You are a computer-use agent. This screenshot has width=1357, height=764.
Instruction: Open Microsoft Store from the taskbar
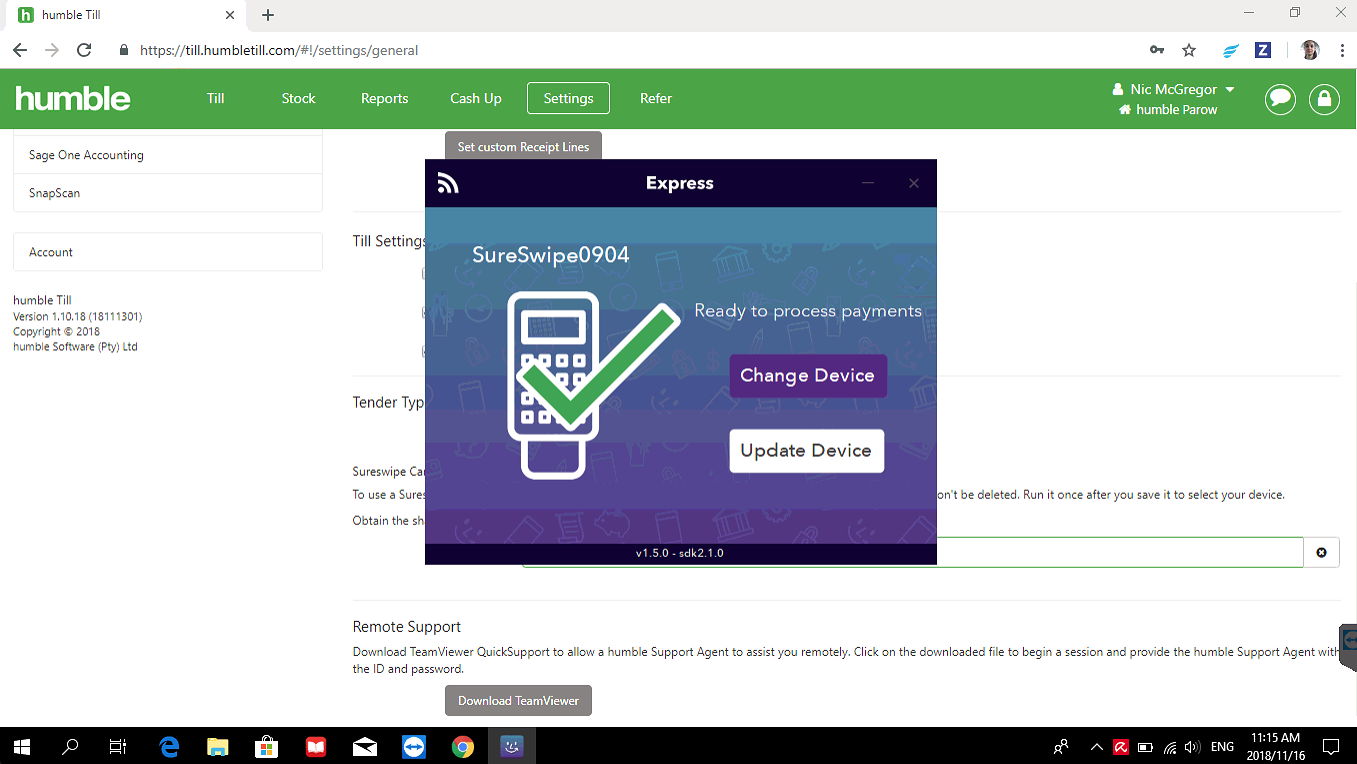(x=266, y=746)
